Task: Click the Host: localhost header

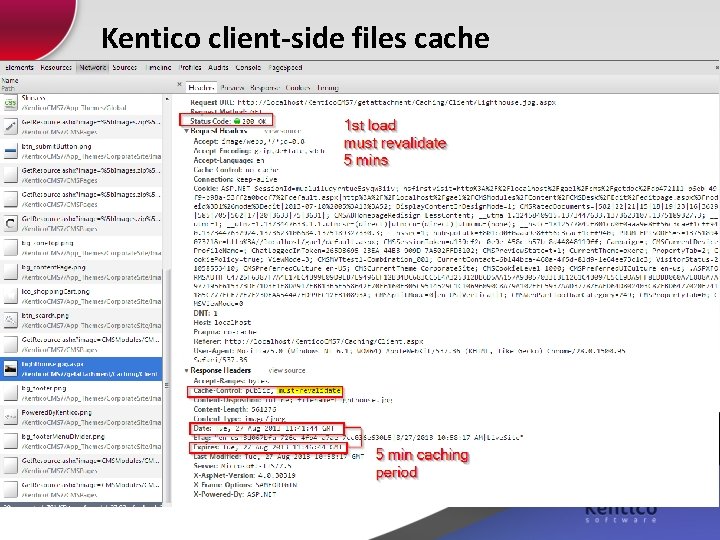Action: click(222, 322)
